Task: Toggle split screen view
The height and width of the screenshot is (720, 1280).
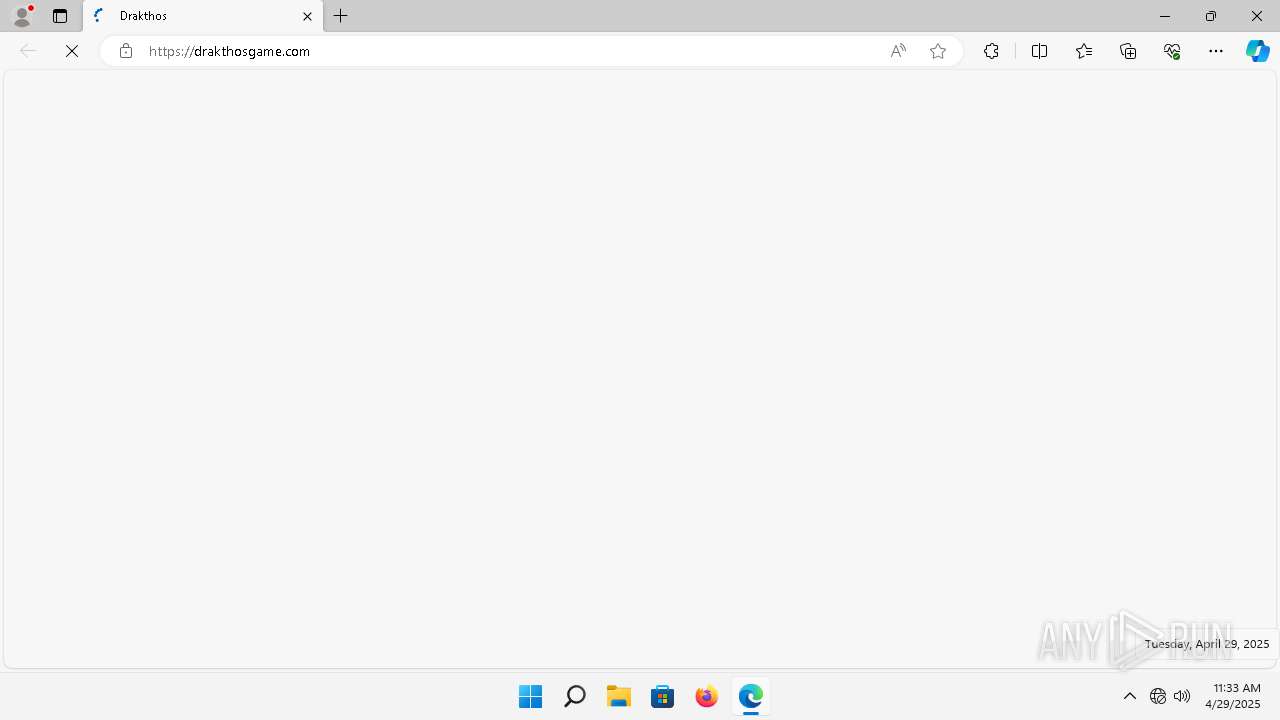Action: pos(1039,51)
